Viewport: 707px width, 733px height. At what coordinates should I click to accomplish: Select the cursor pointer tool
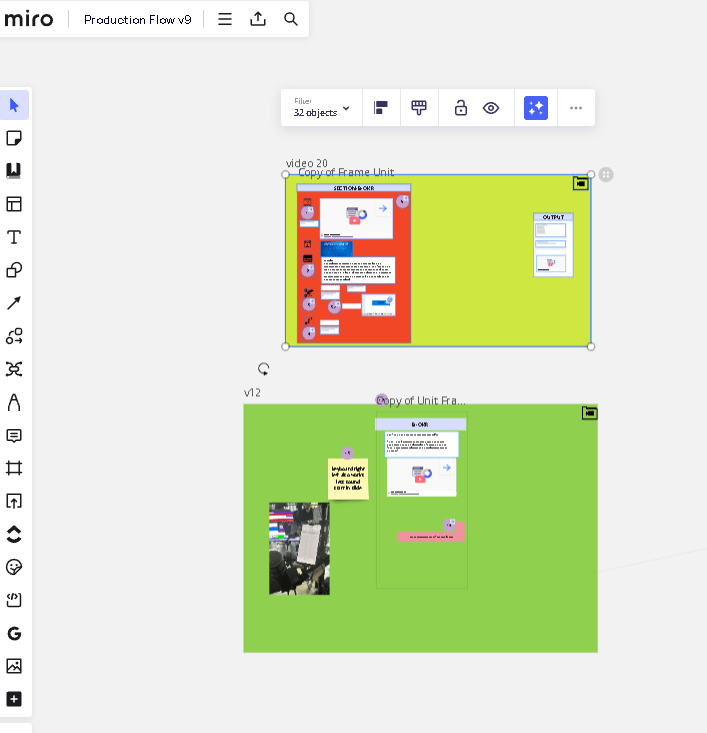tap(14, 105)
